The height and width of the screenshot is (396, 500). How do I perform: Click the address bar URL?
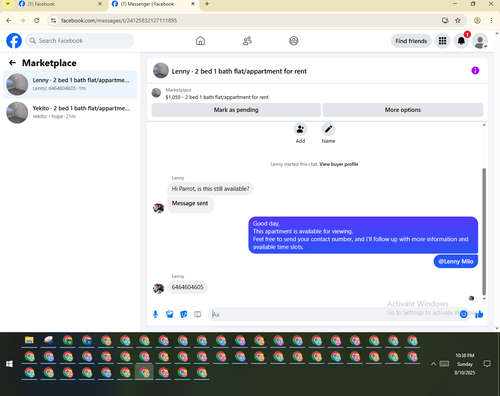(119, 21)
